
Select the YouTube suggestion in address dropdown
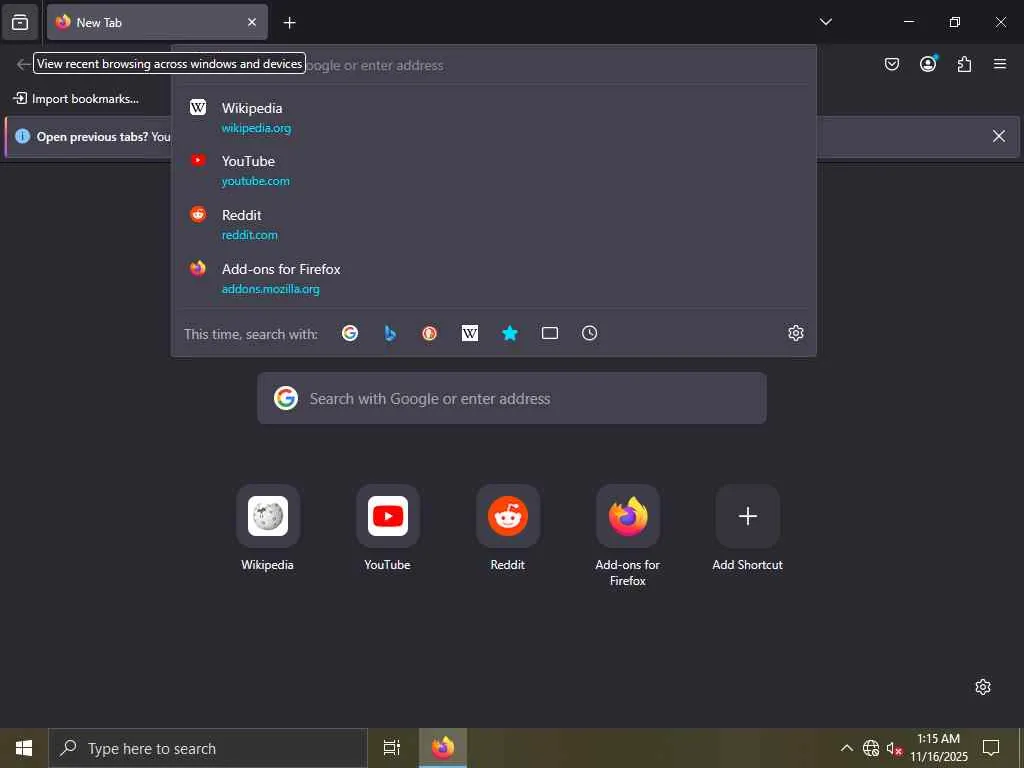(494, 171)
